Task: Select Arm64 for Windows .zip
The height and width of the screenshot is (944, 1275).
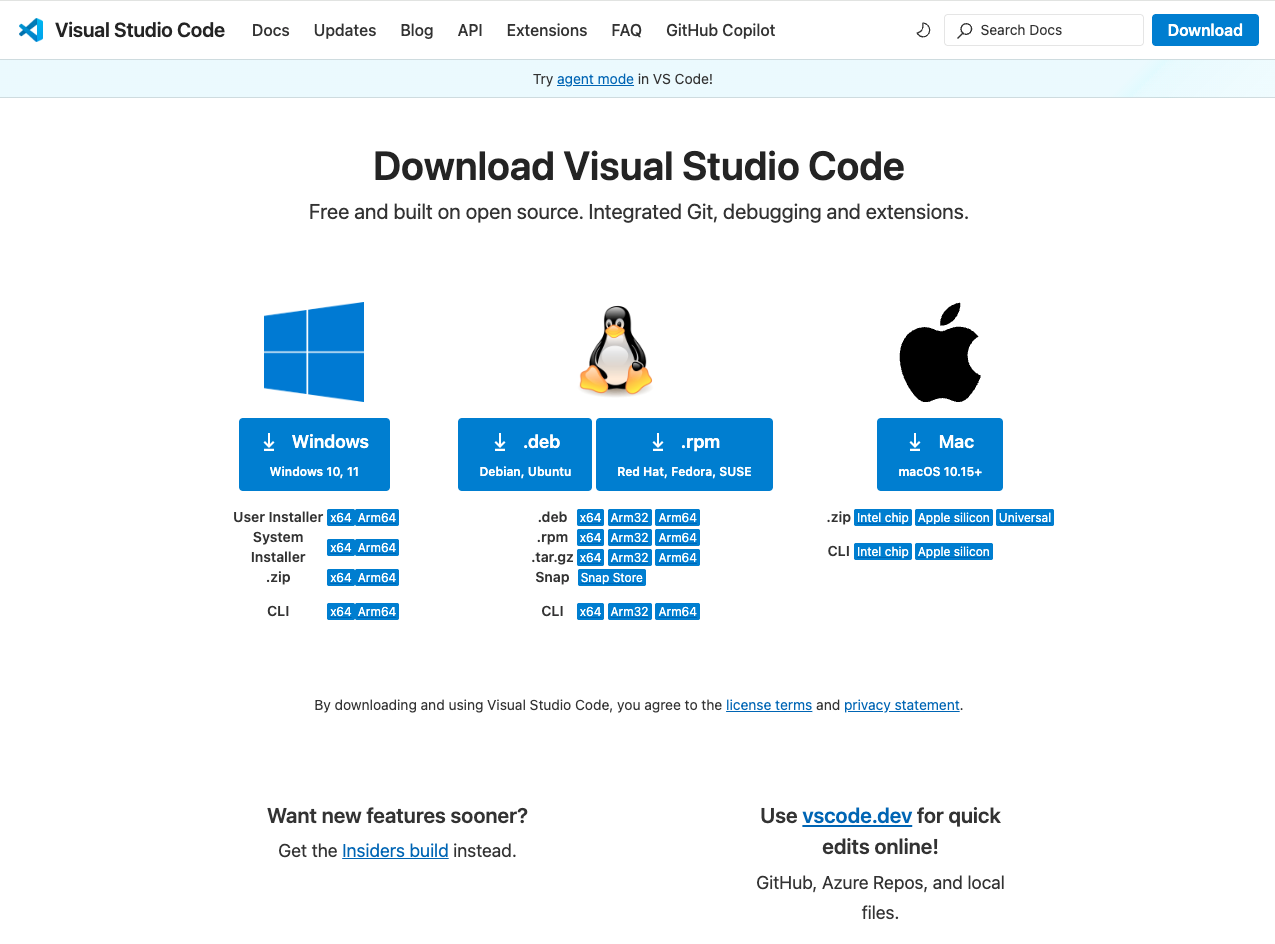Action: pyautogui.click(x=377, y=578)
